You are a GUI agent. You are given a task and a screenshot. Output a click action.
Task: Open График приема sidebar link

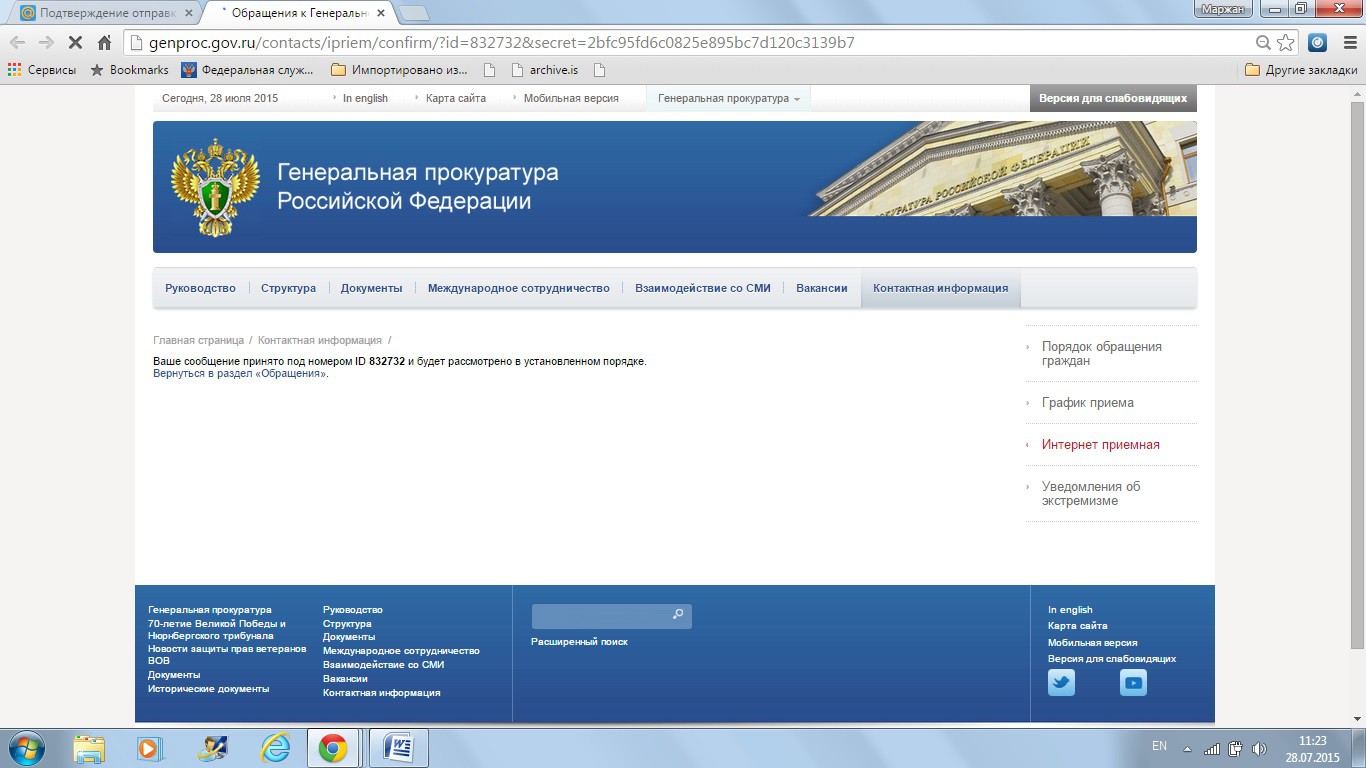tap(1088, 403)
